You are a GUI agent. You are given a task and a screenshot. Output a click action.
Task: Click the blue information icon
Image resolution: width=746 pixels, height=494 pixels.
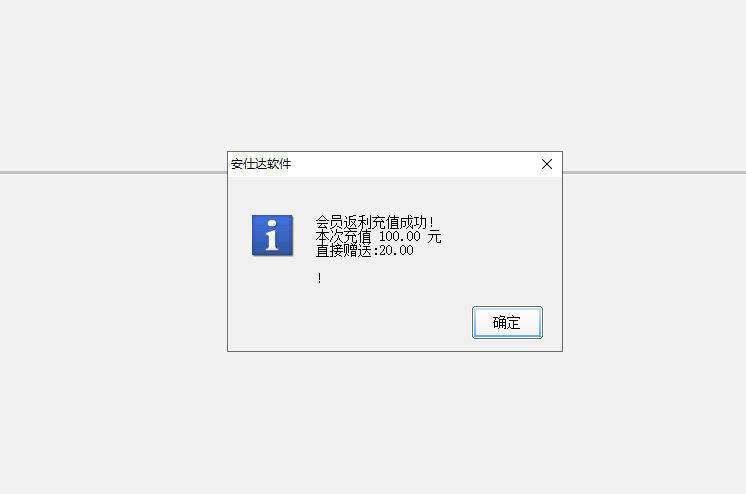pos(272,235)
